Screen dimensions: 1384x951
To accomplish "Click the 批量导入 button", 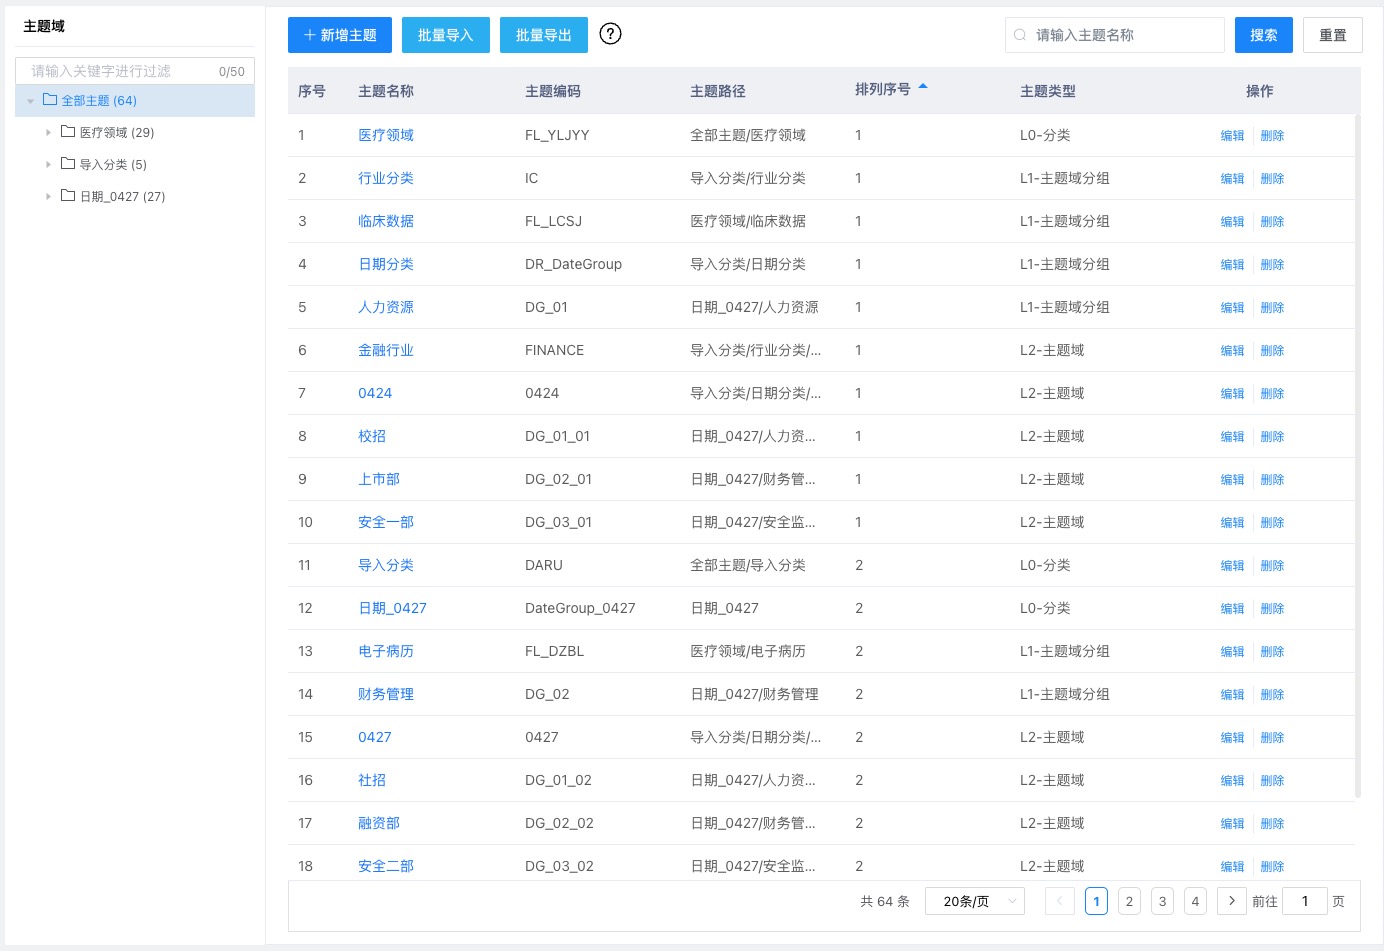I will tap(445, 34).
